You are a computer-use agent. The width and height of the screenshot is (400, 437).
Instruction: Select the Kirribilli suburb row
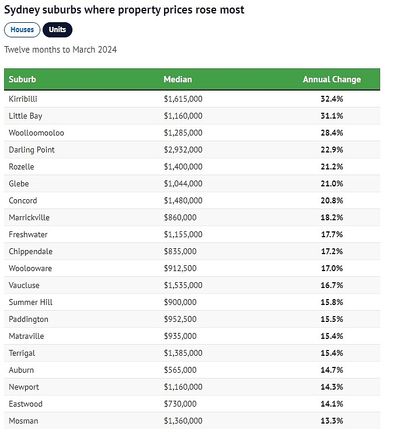pos(192,99)
